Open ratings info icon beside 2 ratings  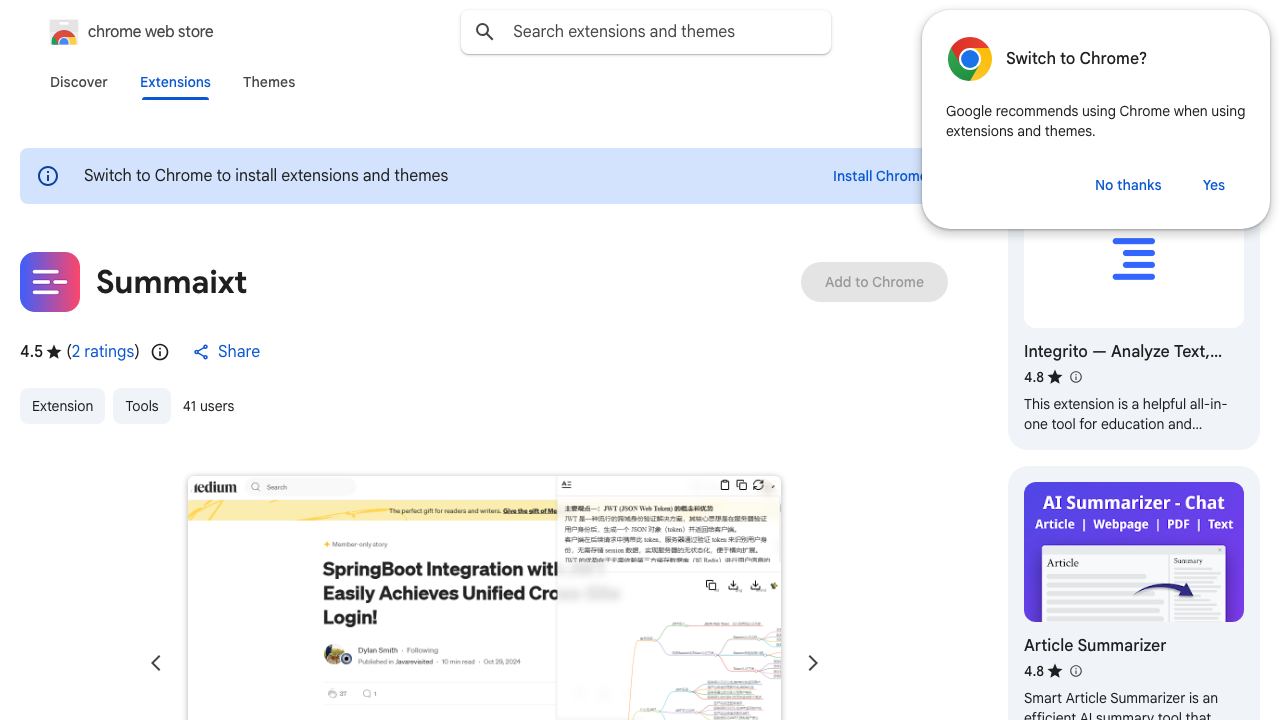(160, 352)
